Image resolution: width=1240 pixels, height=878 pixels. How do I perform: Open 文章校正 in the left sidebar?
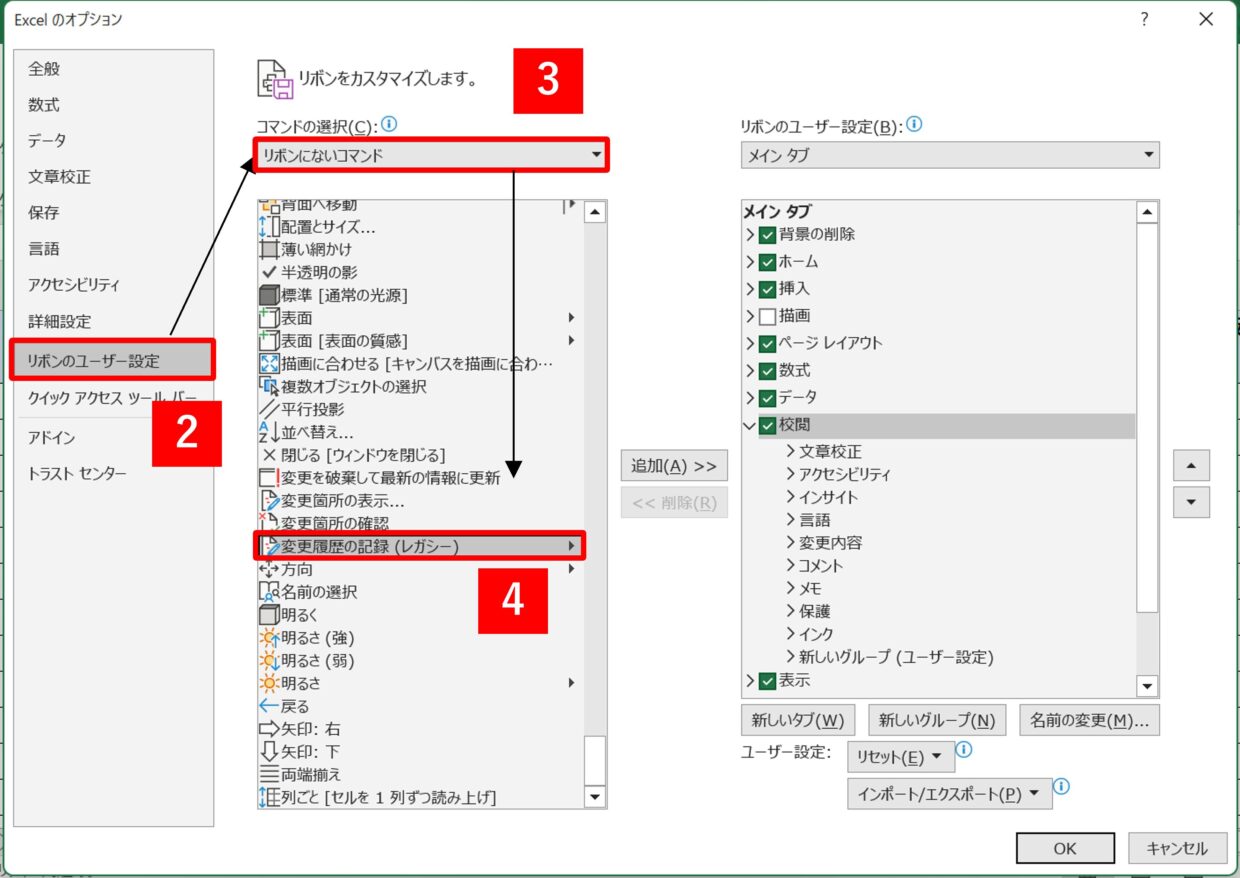pyautogui.click(x=114, y=177)
